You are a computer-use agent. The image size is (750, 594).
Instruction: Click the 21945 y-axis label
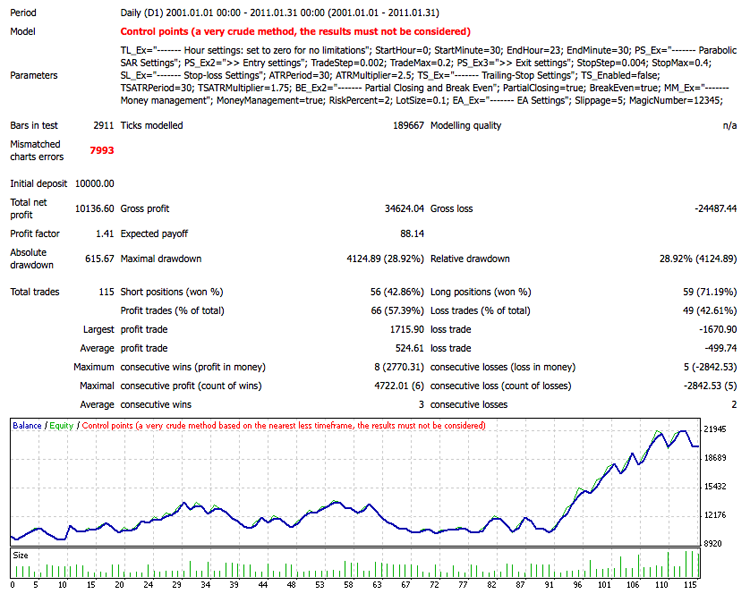pyautogui.click(x=715, y=429)
